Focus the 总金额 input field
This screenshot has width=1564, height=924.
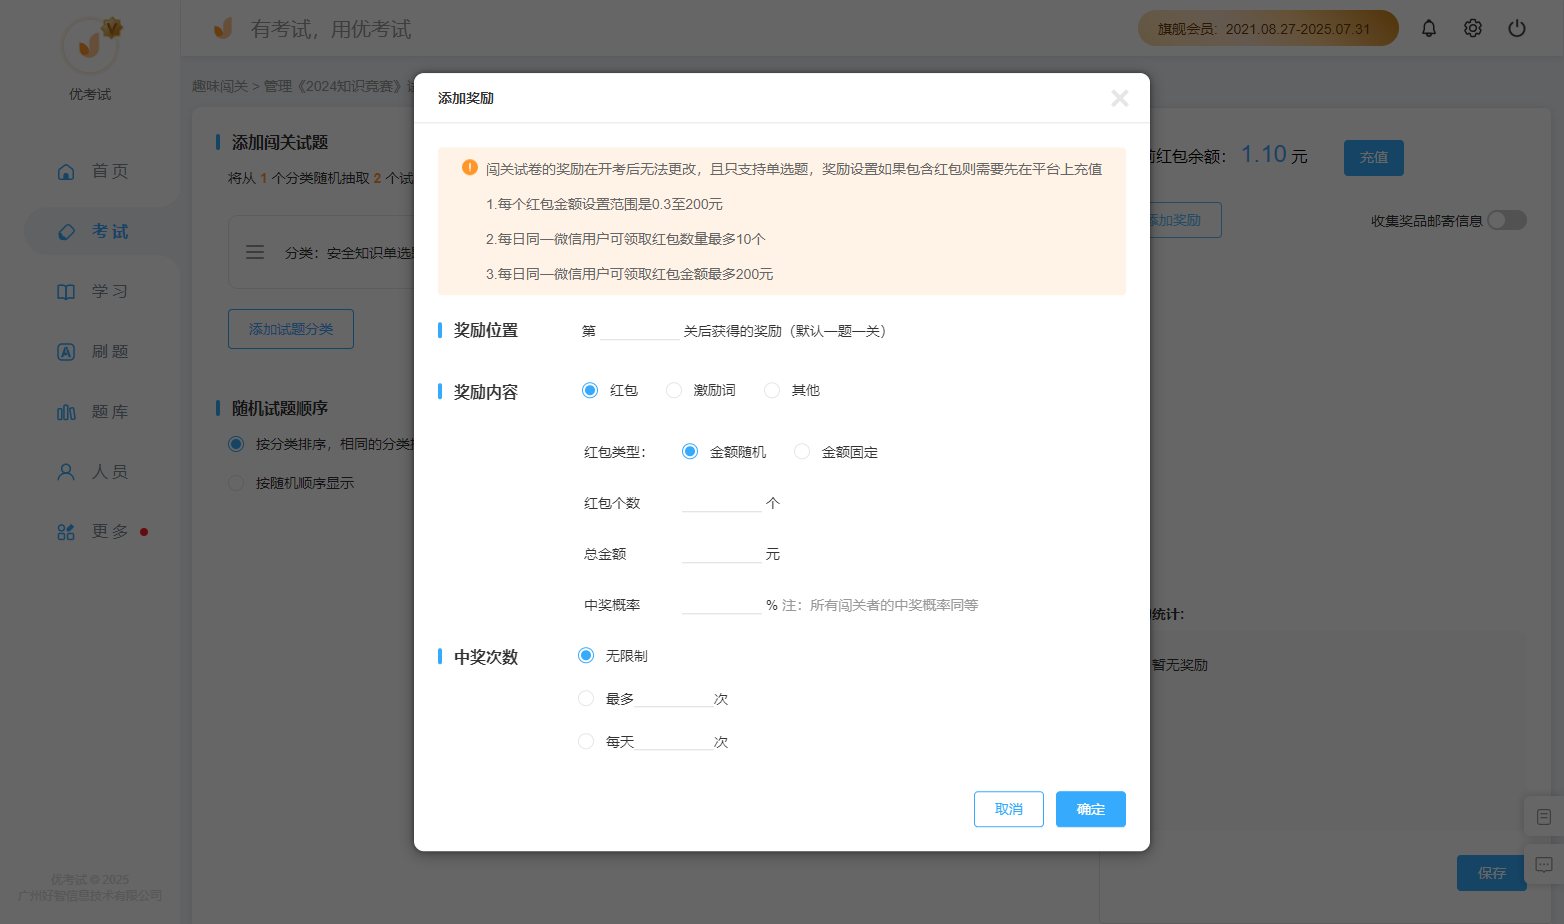(x=722, y=554)
